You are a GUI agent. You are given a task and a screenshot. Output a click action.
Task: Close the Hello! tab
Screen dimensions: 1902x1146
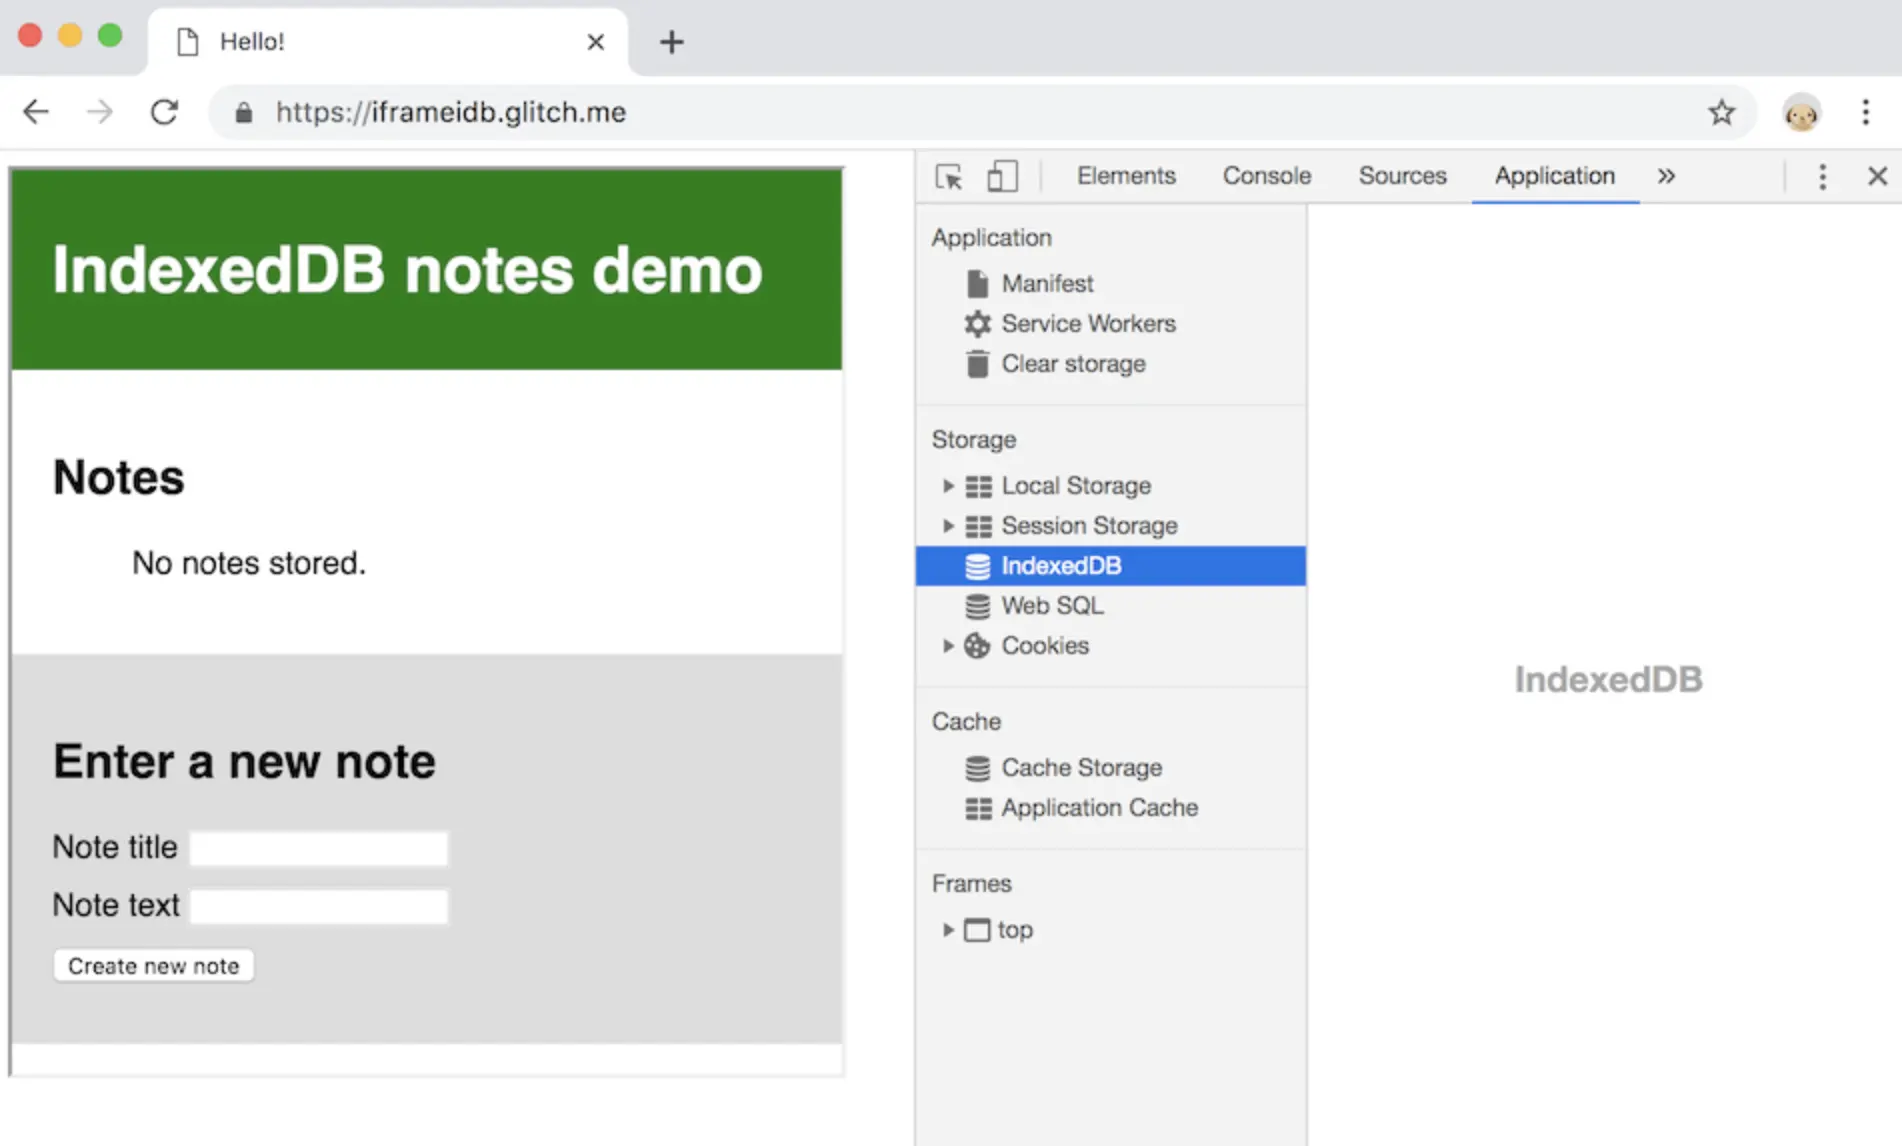click(x=596, y=42)
